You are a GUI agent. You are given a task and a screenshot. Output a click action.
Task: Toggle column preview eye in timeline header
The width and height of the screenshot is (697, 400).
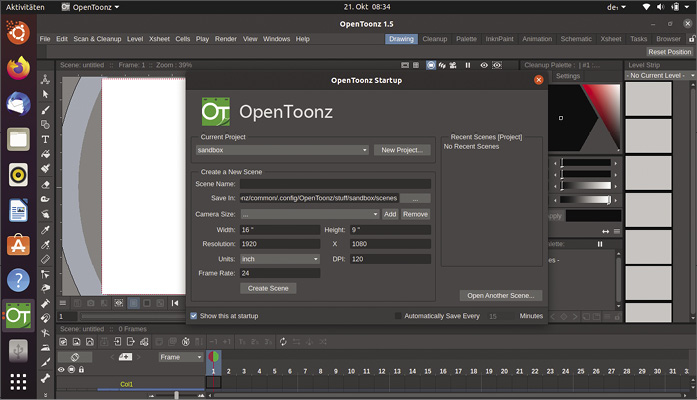61,370
